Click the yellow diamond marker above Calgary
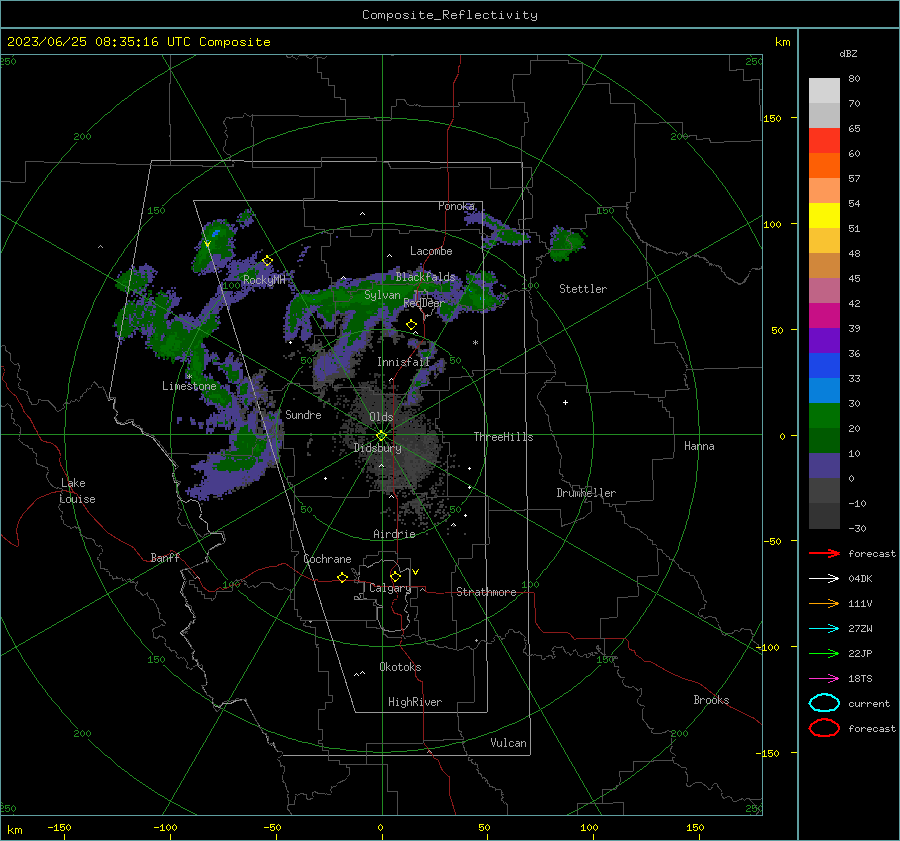 tap(395, 576)
